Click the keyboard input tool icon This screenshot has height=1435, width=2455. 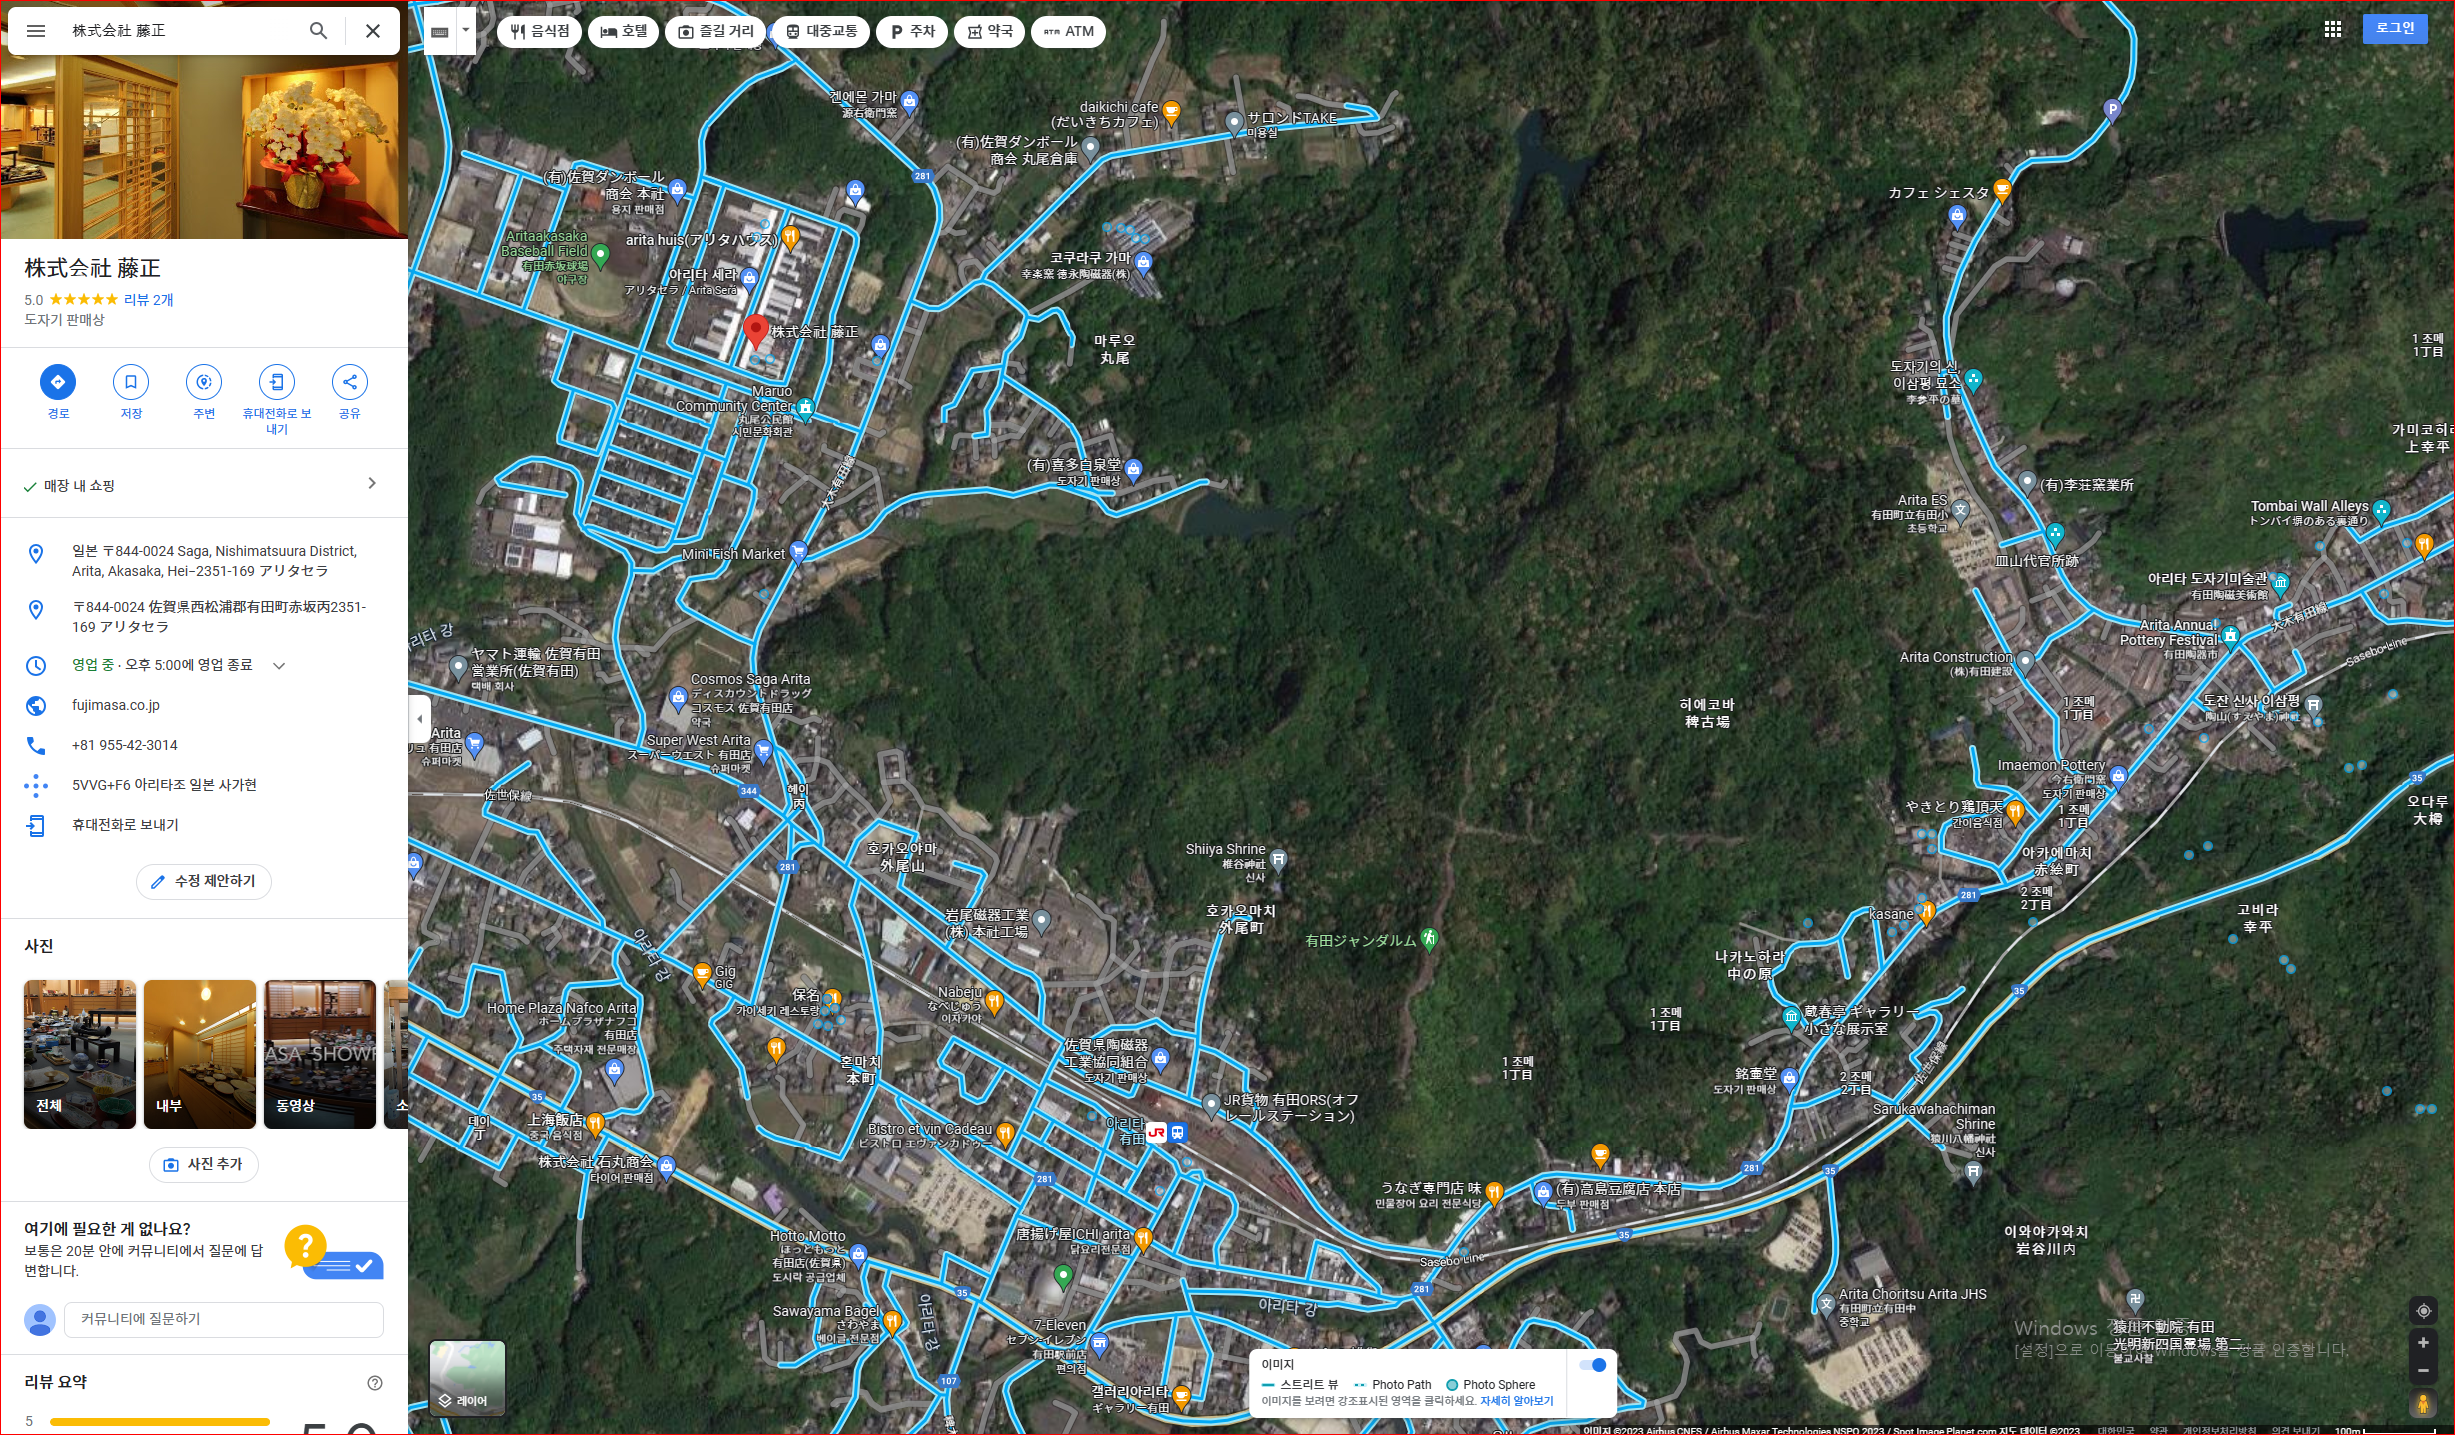(440, 32)
